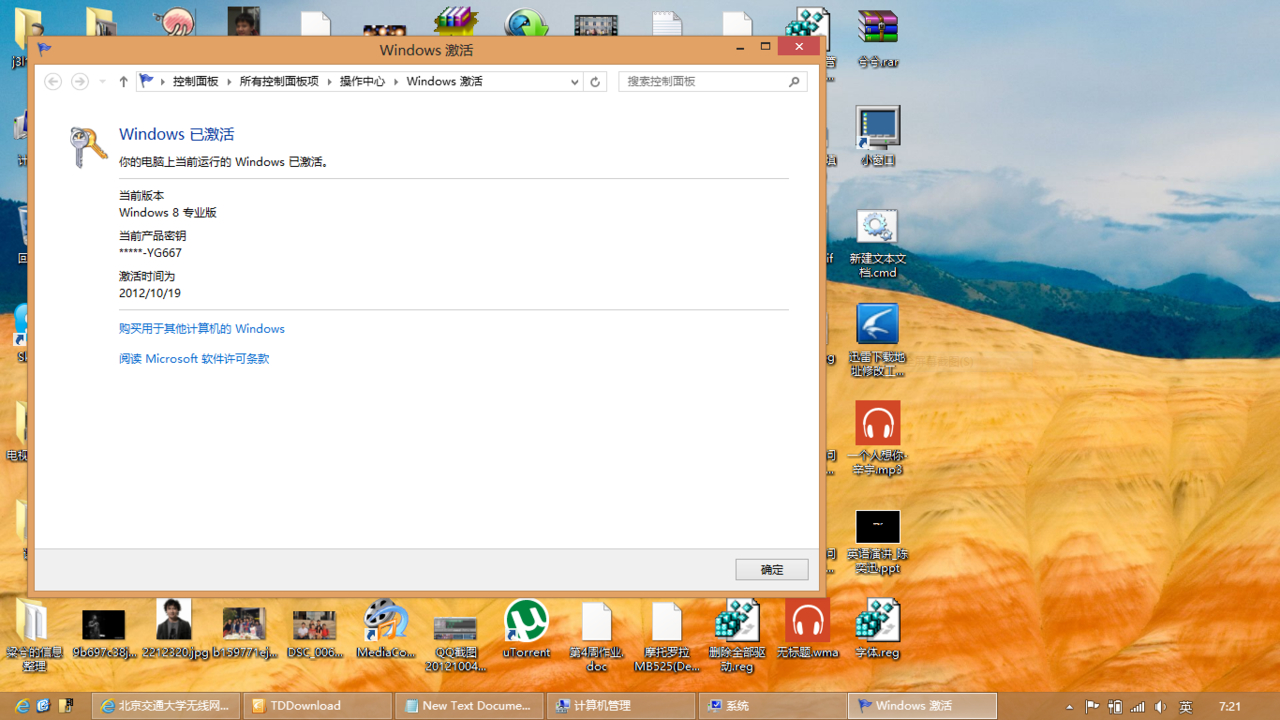
Task: Open the 小窗口 desktop shortcut
Action: (878, 136)
